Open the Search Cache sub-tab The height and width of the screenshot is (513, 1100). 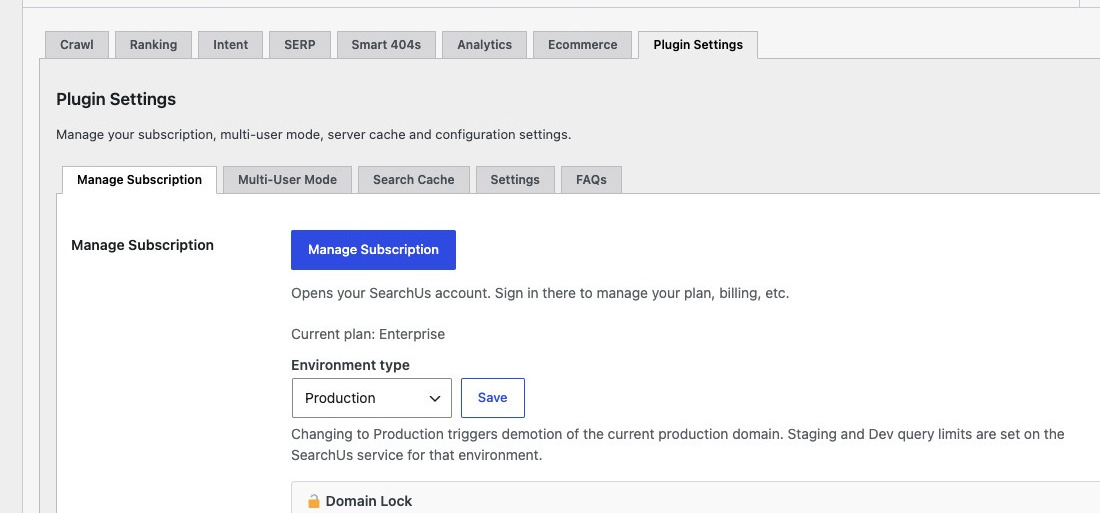coord(414,180)
